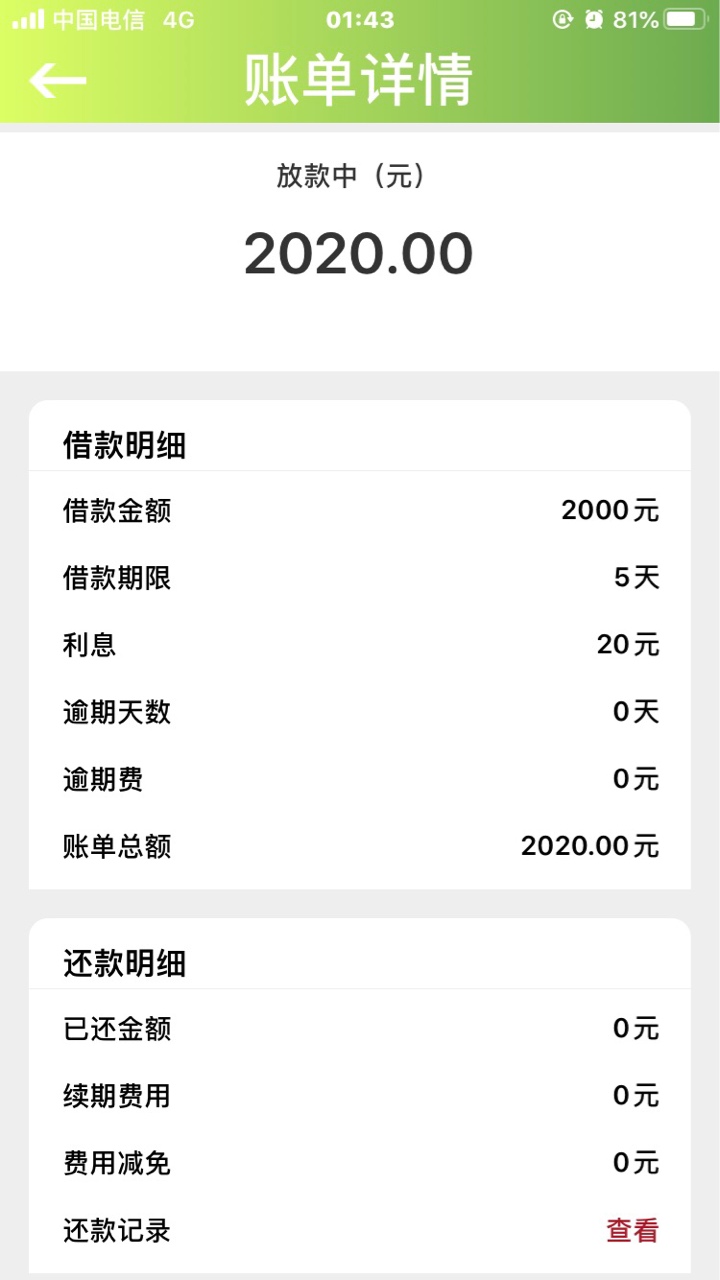Tap the 已还金额 row
Viewport: 720px width, 1280px height.
click(360, 1029)
